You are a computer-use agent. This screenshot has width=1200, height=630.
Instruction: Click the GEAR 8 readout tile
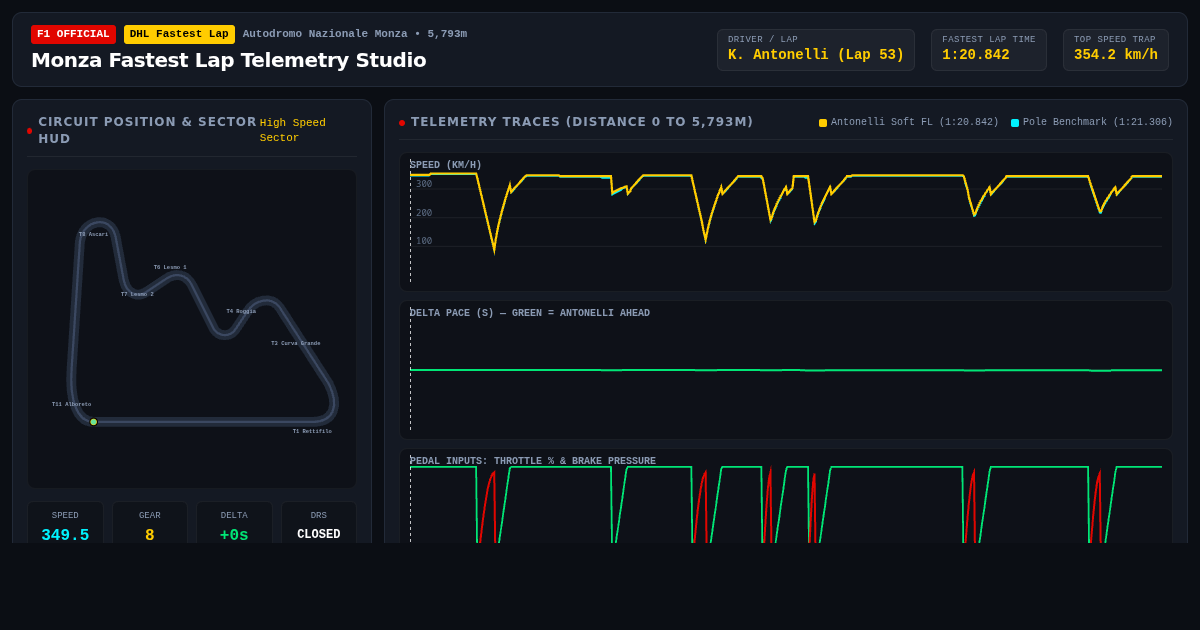point(150,524)
